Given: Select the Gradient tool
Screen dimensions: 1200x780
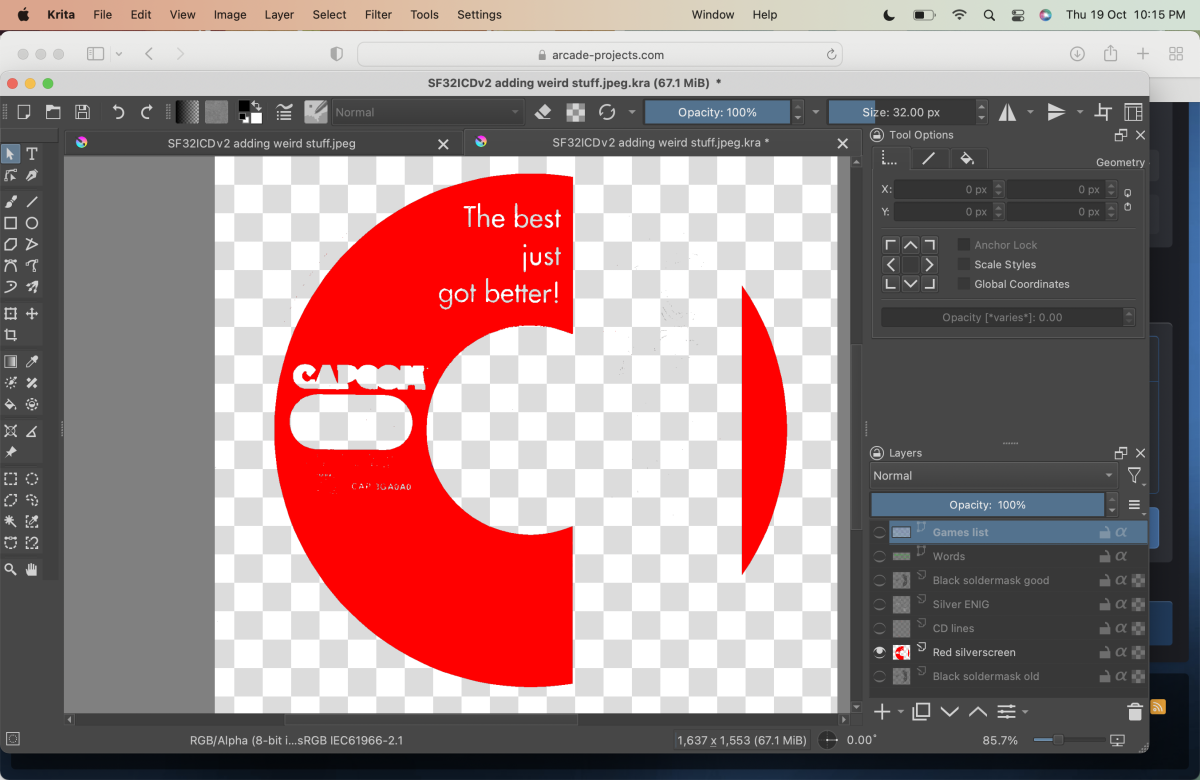Looking at the screenshot, I should pos(11,361).
